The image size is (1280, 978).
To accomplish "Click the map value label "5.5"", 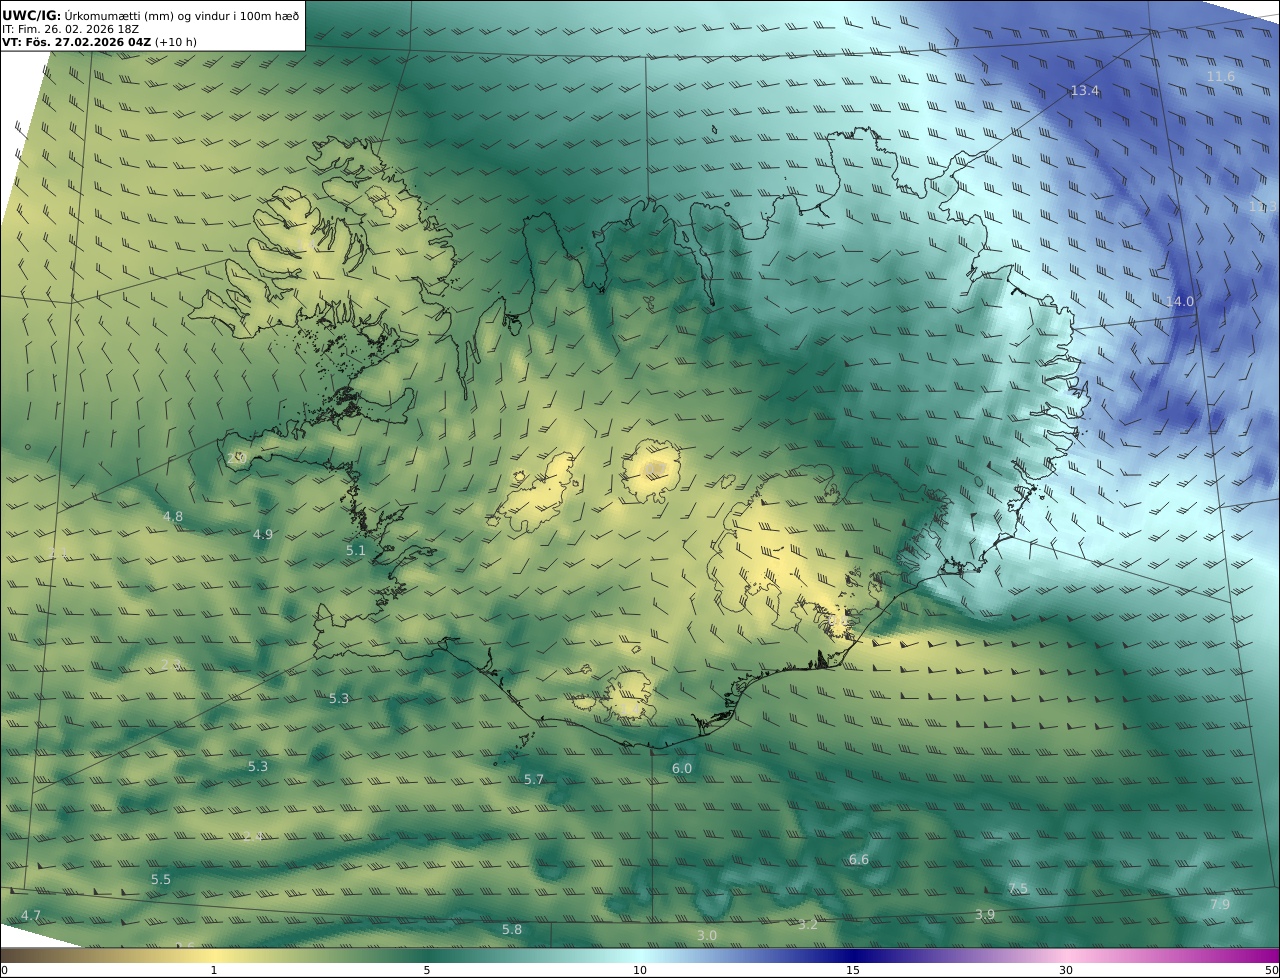I will coord(161,880).
